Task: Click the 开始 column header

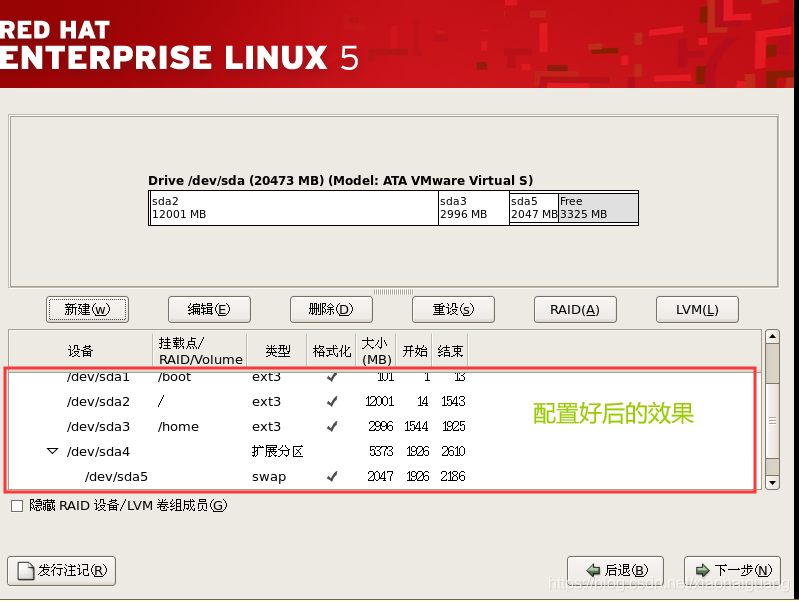Action: tap(414, 351)
